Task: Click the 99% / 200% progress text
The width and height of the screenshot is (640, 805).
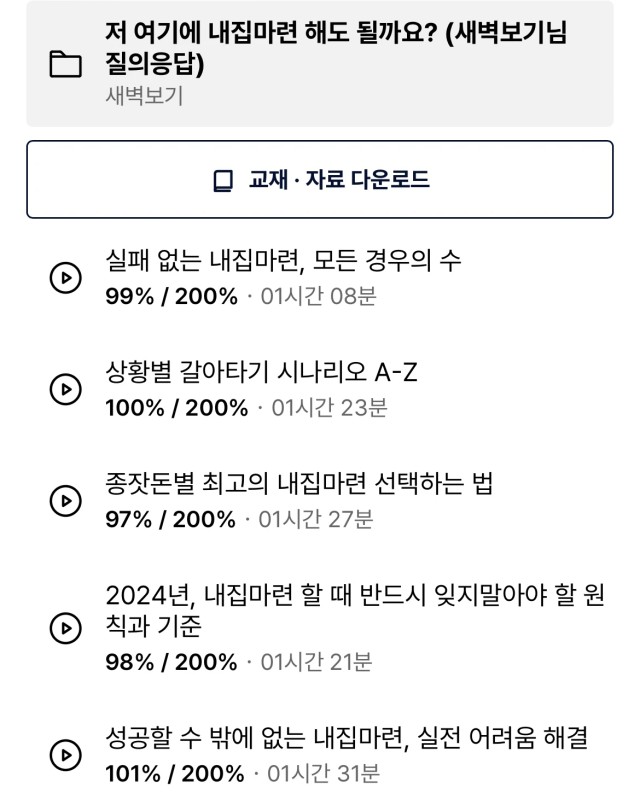Action: pos(171,297)
